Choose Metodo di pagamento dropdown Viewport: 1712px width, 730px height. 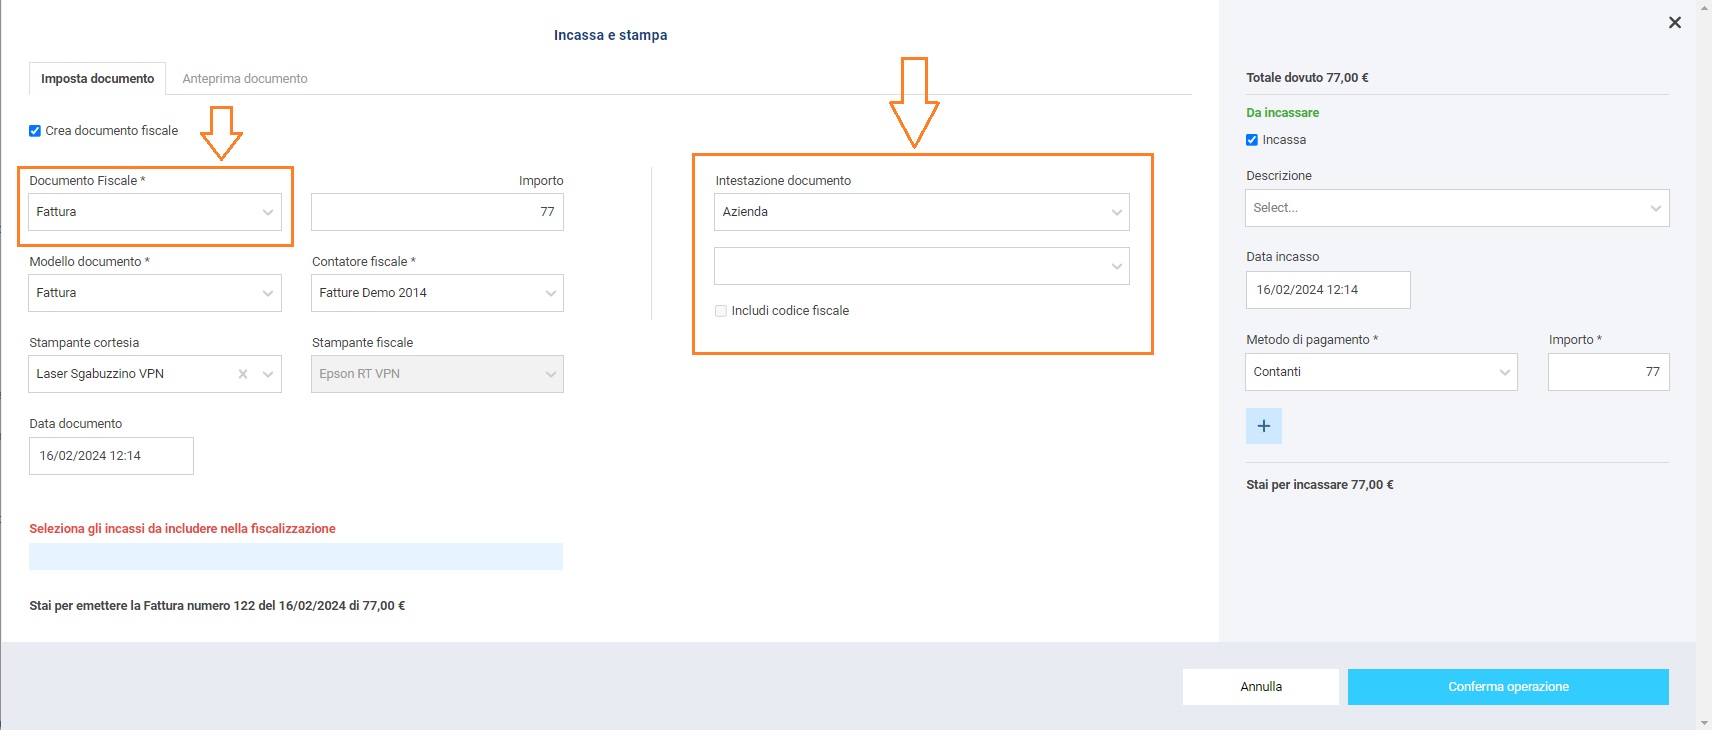1381,372
